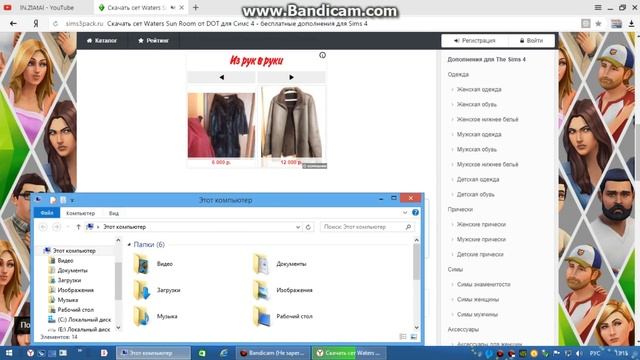Click the Регистрация button
This screenshot has height=360, width=640.
coord(475,41)
